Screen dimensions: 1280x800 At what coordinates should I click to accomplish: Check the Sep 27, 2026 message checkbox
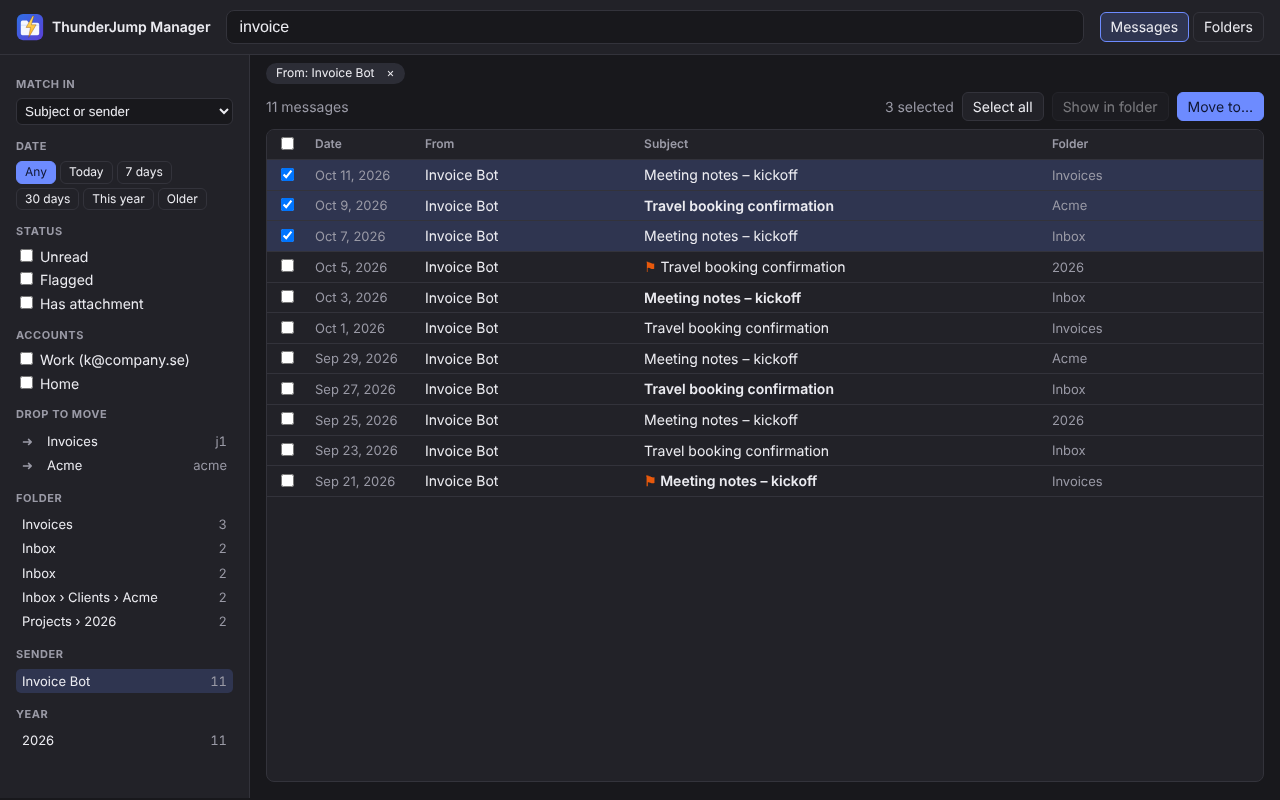(x=288, y=389)
